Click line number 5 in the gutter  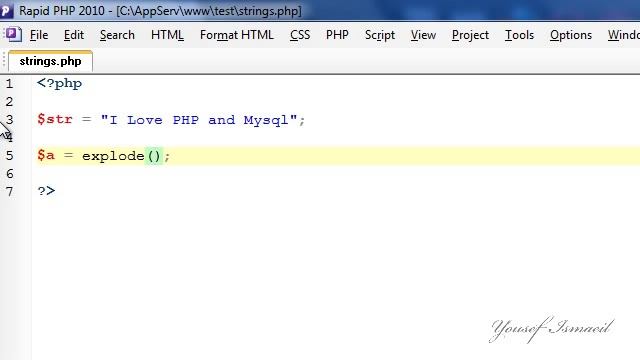[x=9, y=156]
